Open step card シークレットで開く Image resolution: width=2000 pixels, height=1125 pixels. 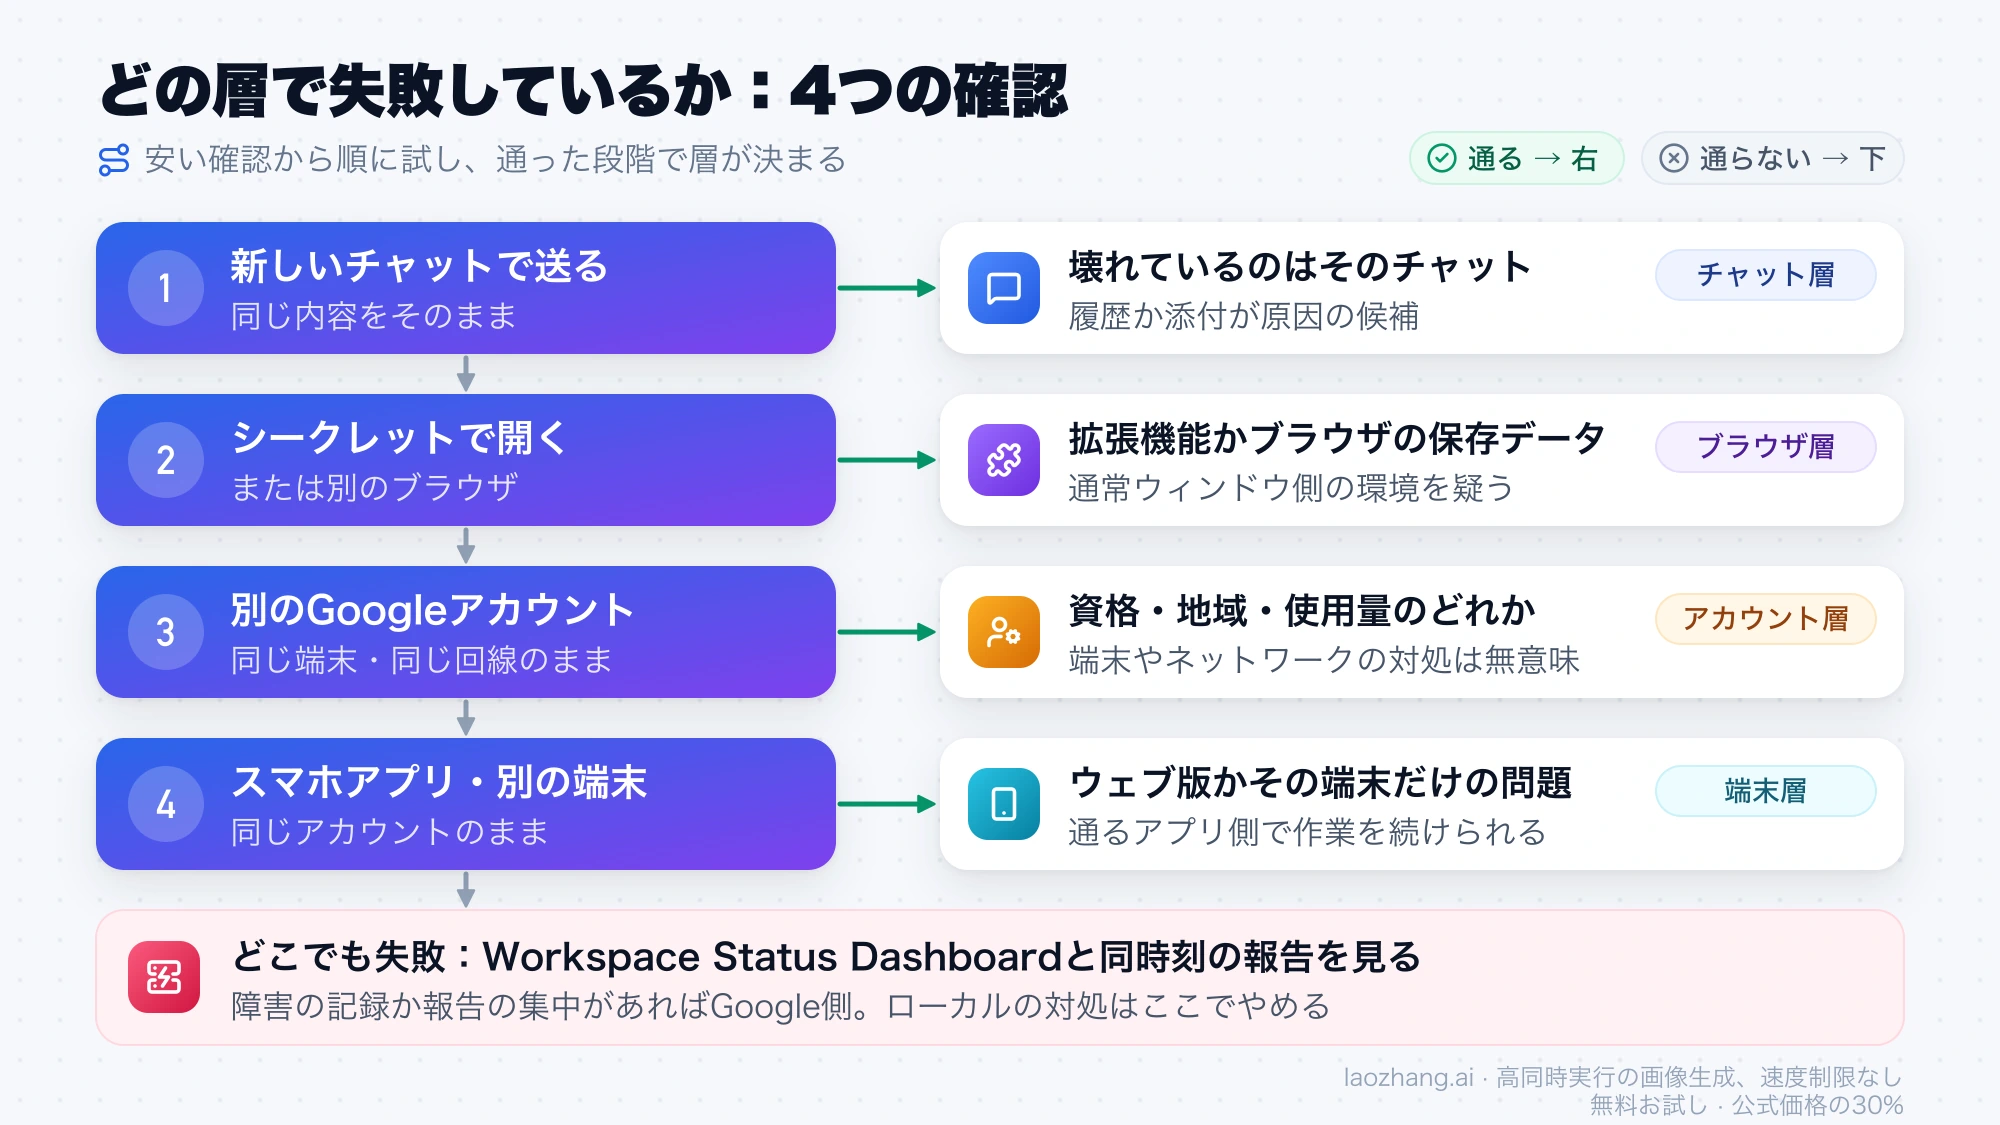[466, 460]
